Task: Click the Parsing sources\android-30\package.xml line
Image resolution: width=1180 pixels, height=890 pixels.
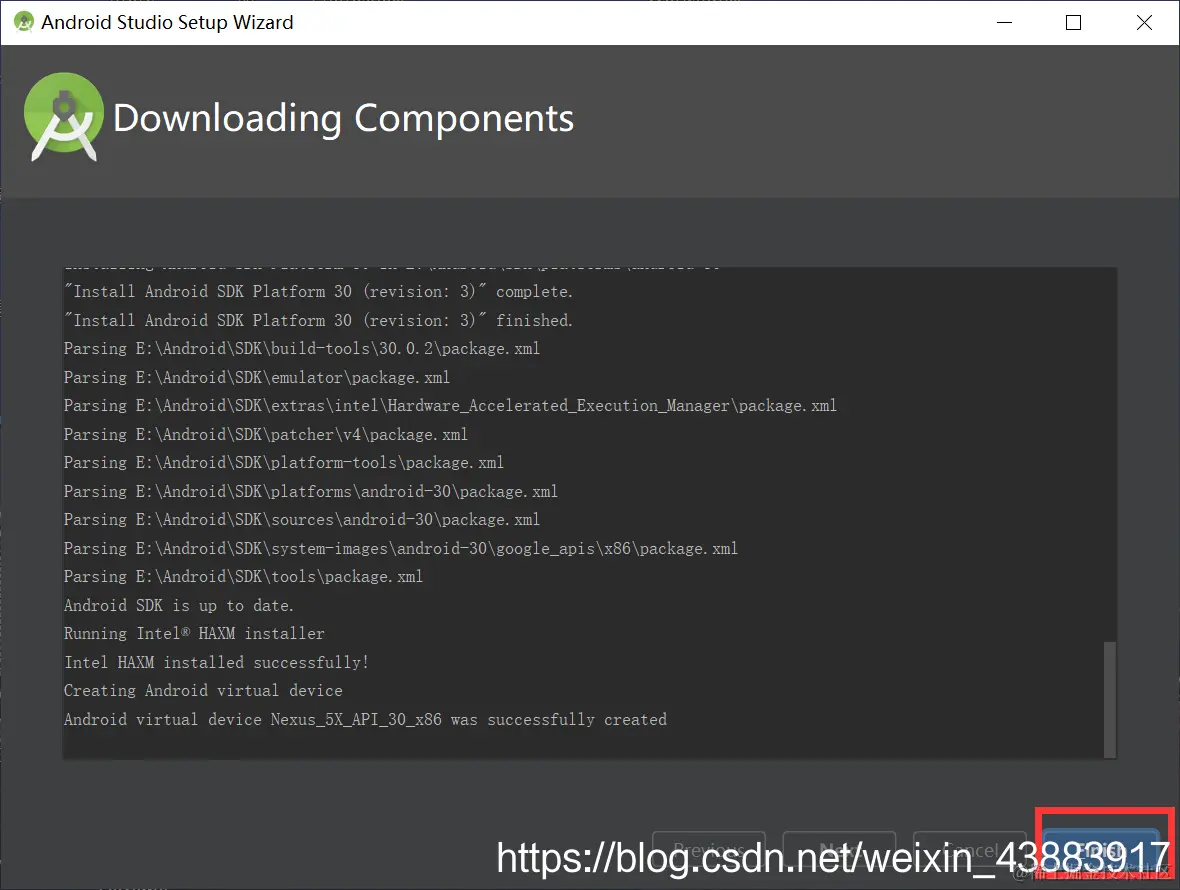Action: (302, 520)
